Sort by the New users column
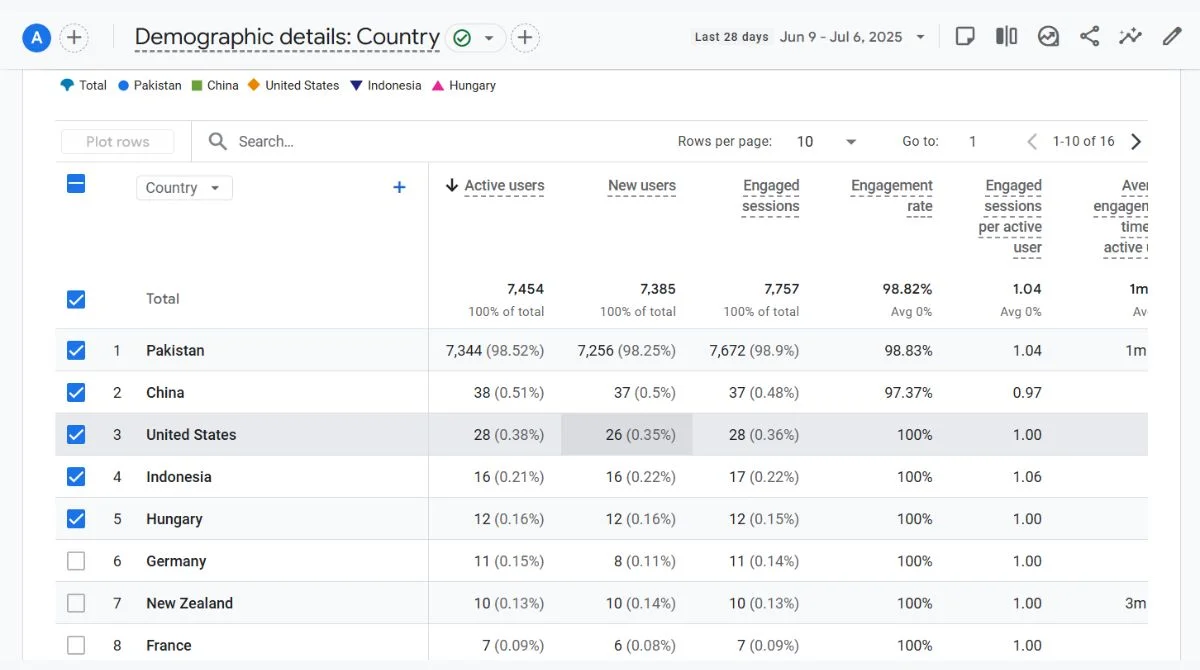 click(642, 186)
